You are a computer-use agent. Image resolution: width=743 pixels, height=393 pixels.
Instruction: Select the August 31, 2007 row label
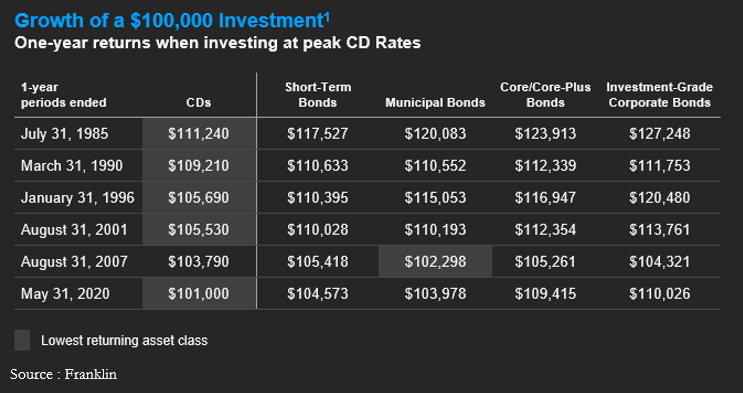74,262
